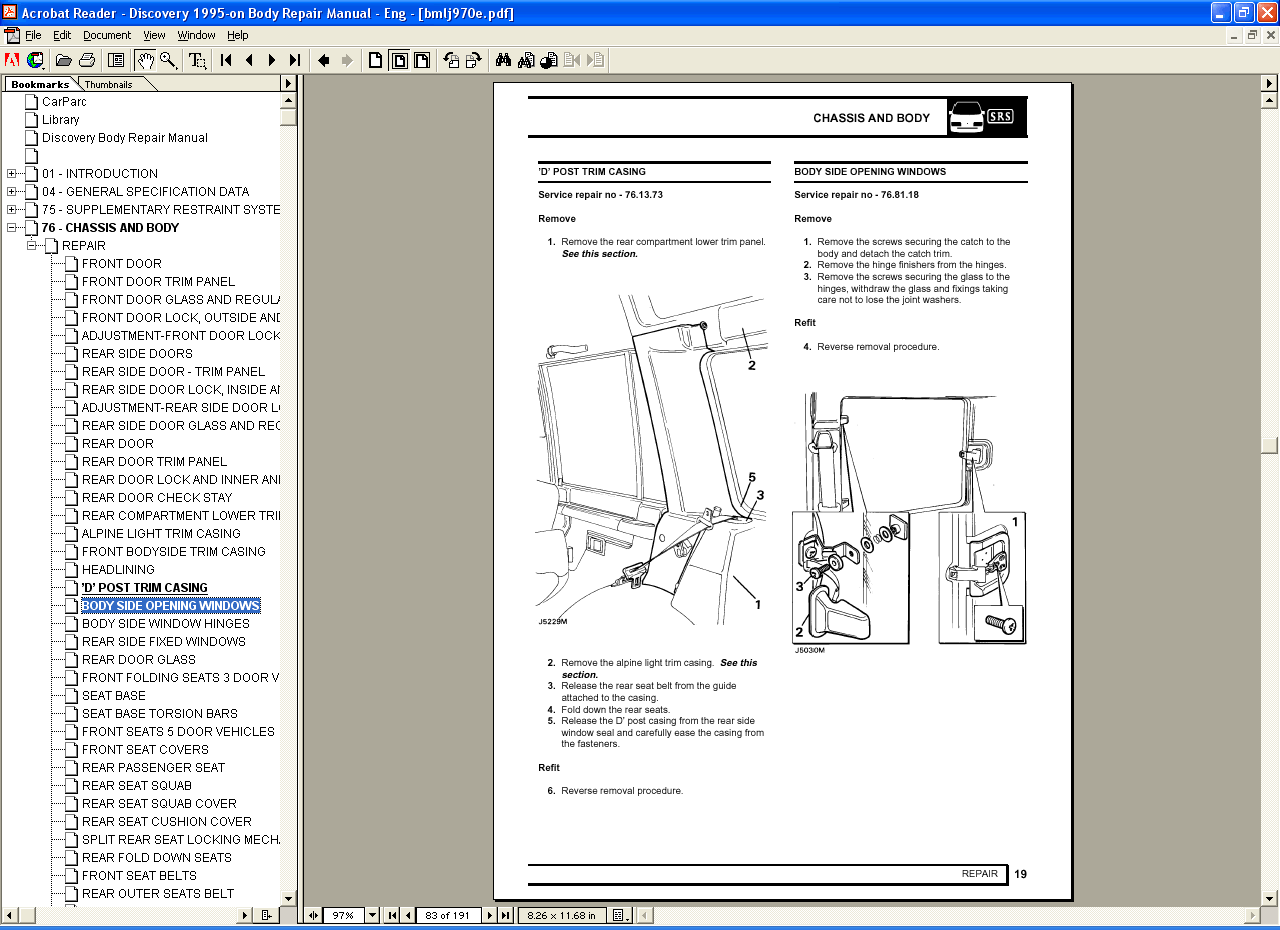The image size is (1280, 930).
Task: Toggle navigation pane from status bar
Action: click(314, 915)
